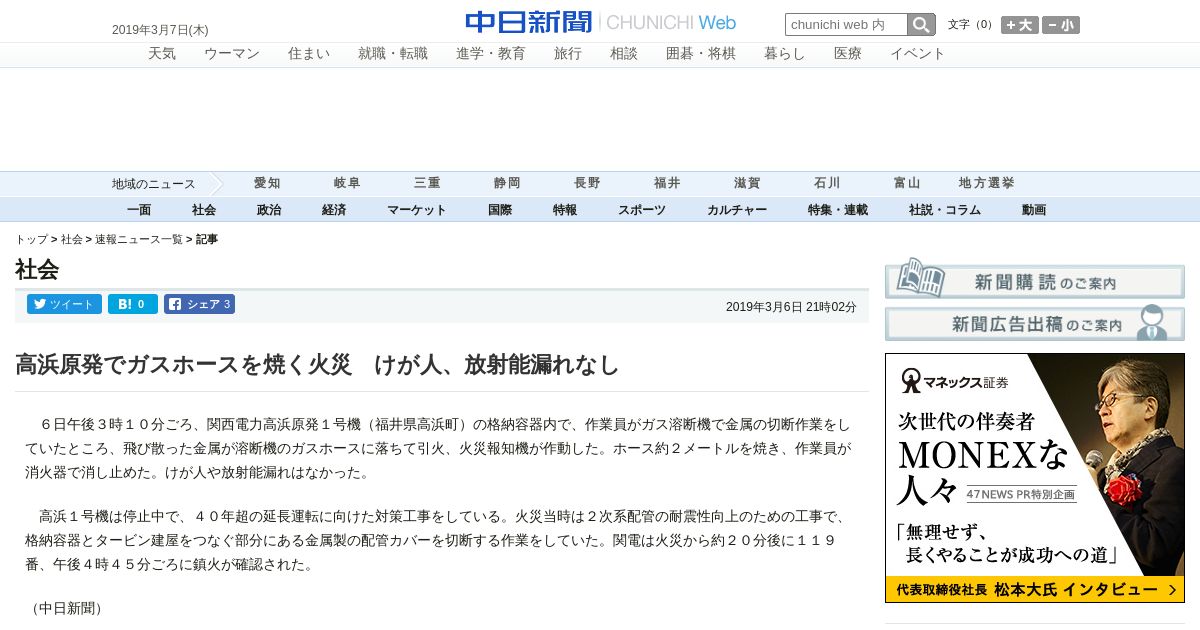Open the 住まい top menu

coord(309,54)
